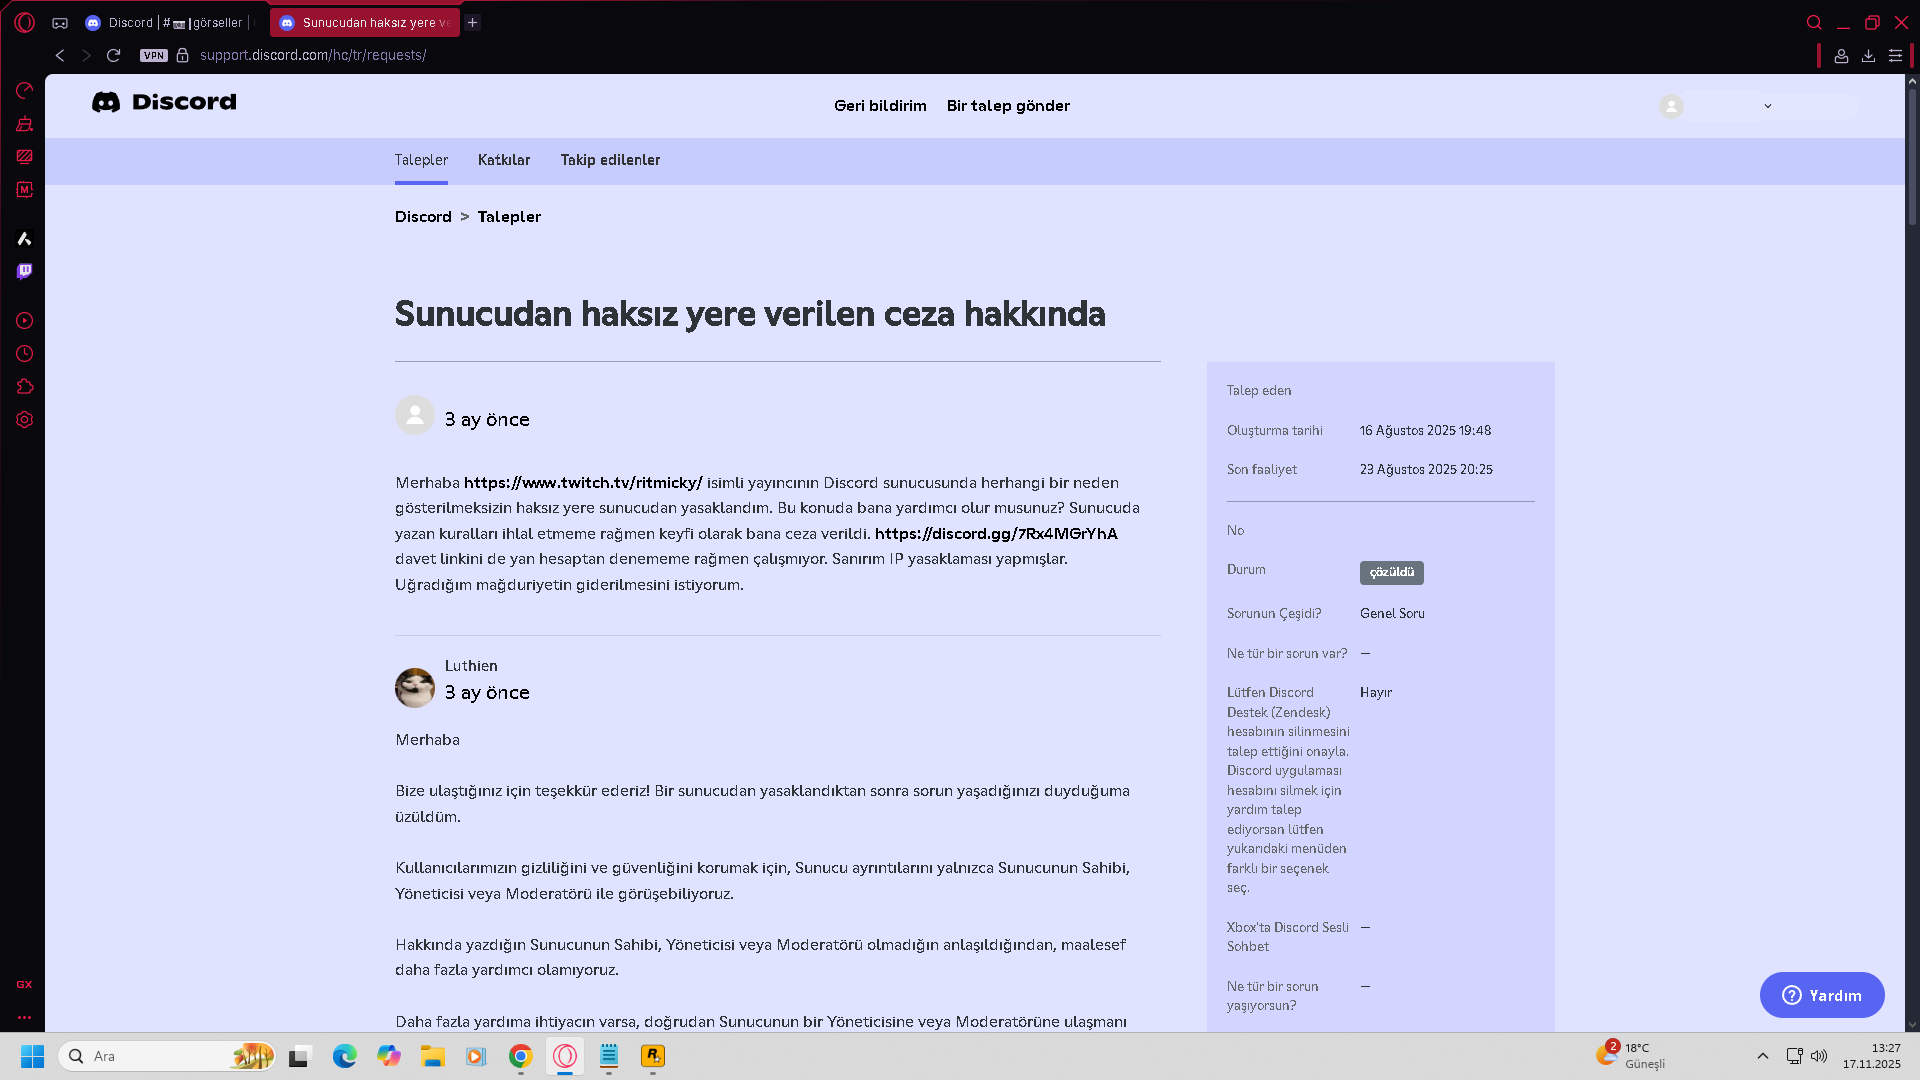Open the sidebar three-dots more menu
Viewport: 1920px width, 1080px height.
[24, 1017]
